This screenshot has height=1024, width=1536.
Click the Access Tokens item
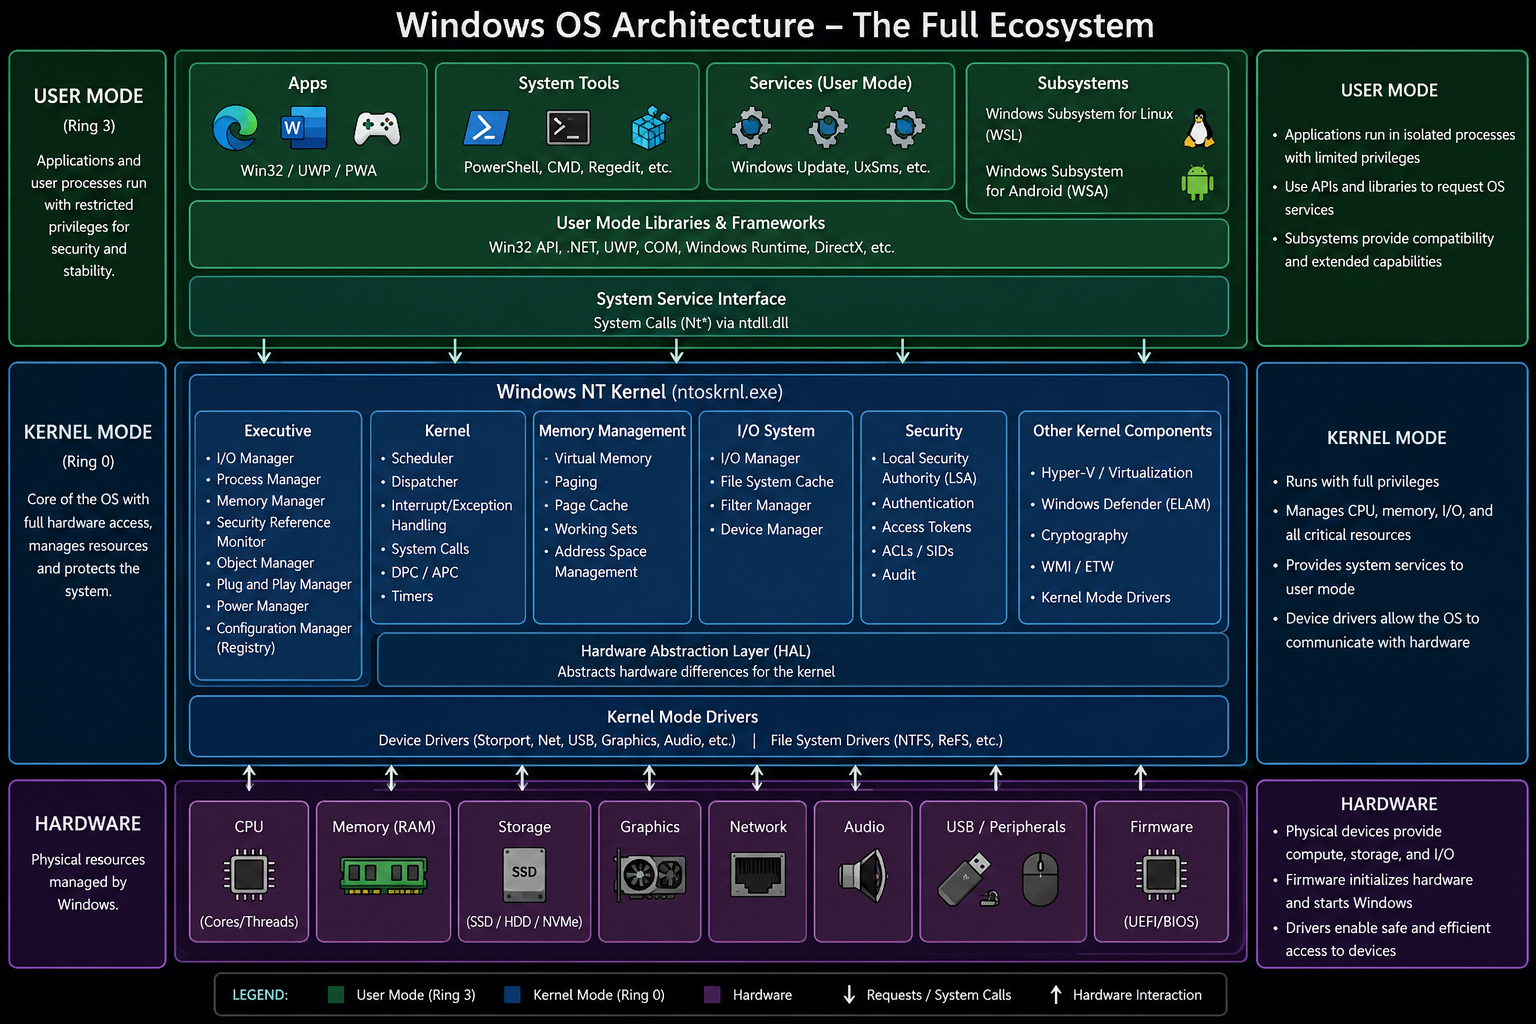click(x=926, y=527)
